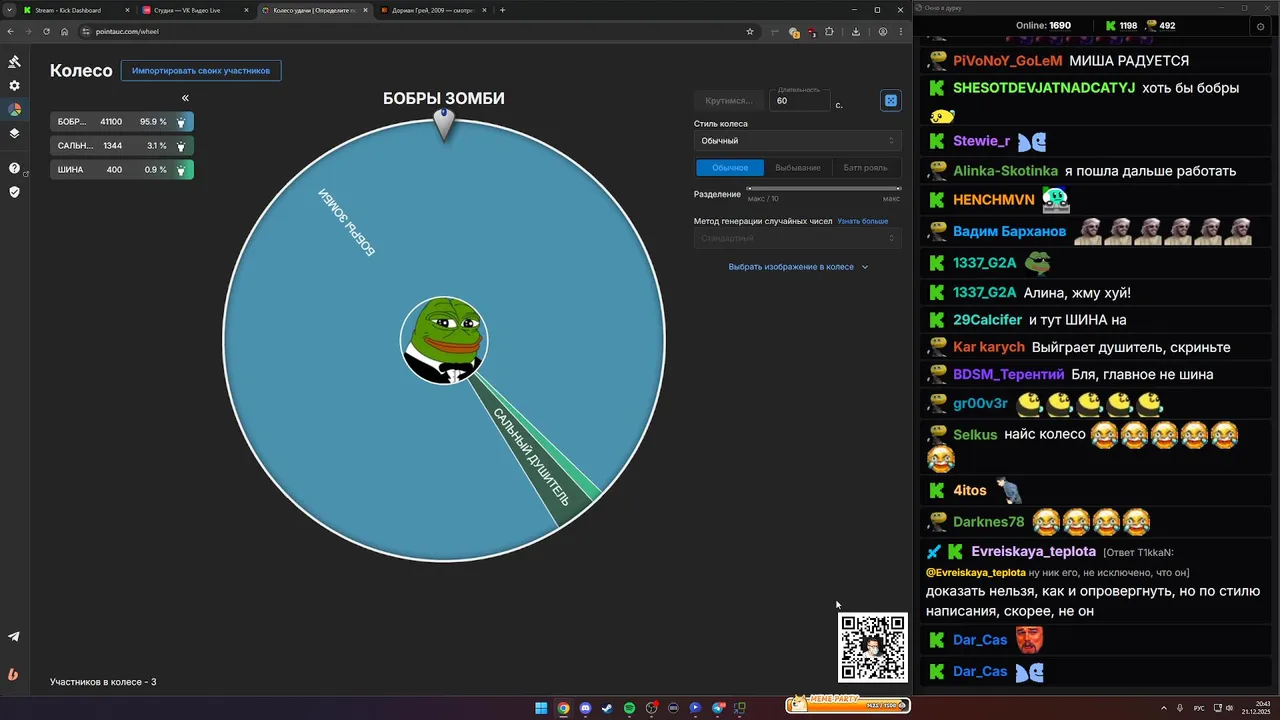Go to browser home page icon
The image size is (1280, 720).
64,31
